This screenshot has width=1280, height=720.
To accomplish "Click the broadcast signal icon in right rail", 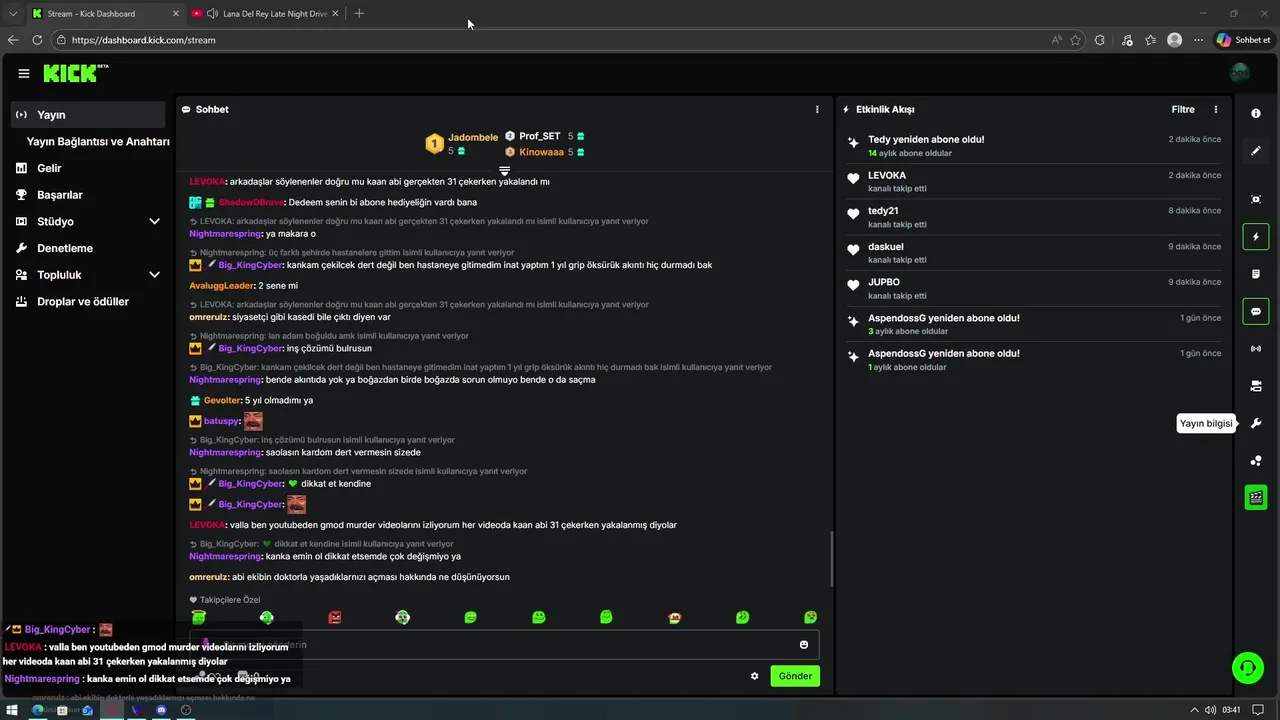I will coord(1256,349).
